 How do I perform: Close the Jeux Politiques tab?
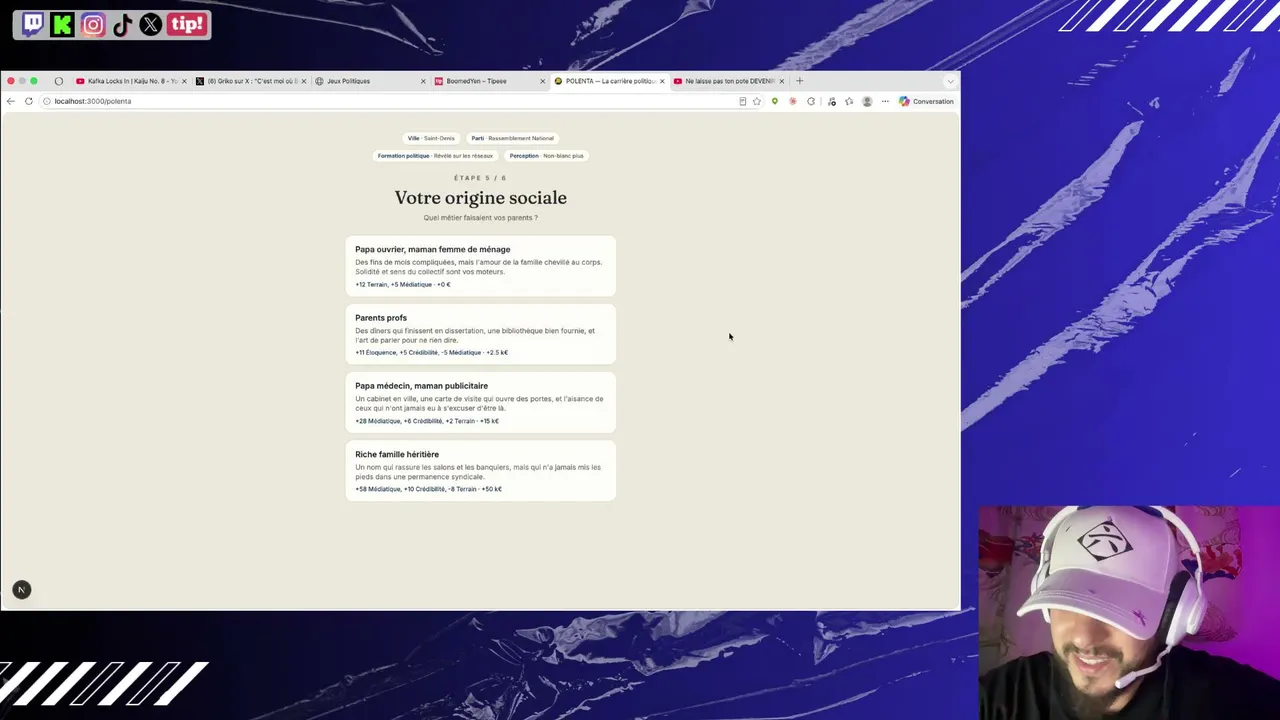click(423, 81)
